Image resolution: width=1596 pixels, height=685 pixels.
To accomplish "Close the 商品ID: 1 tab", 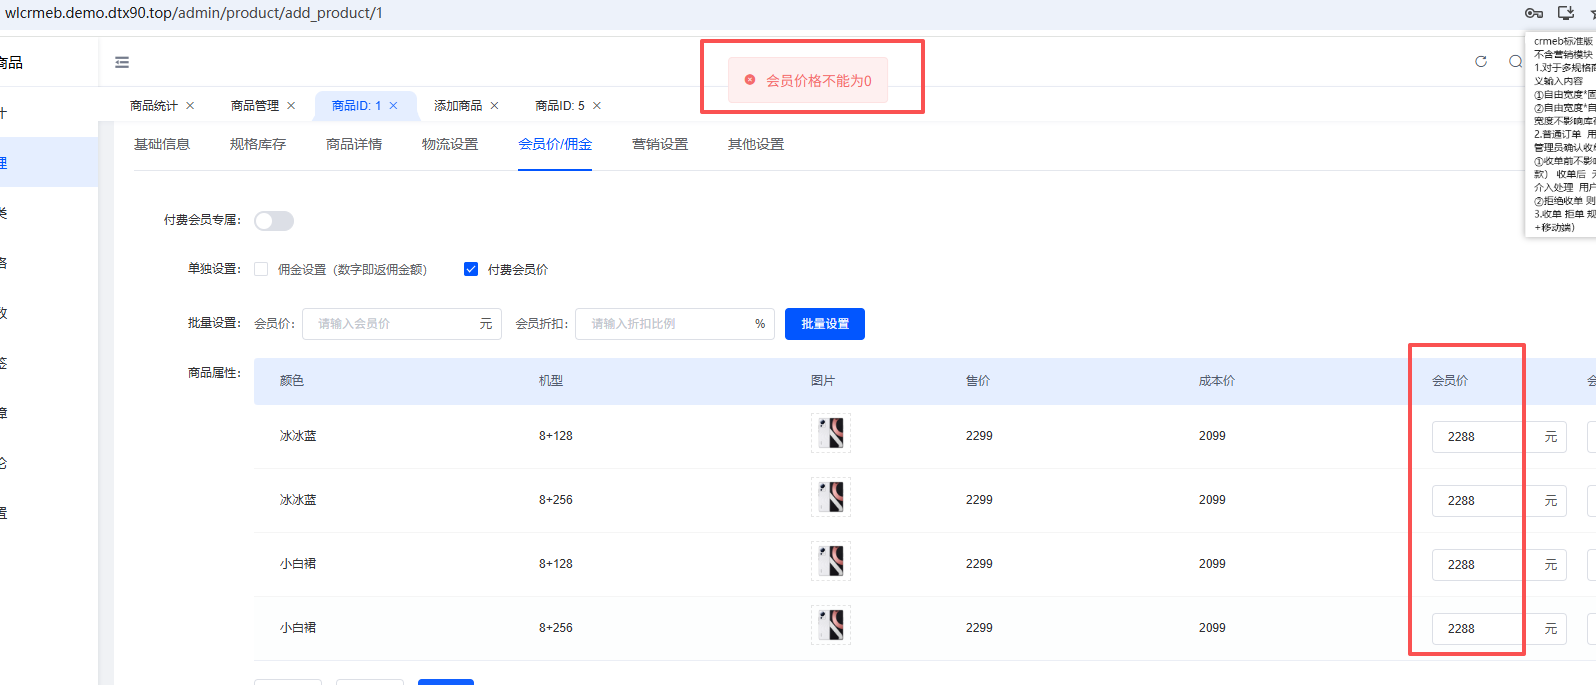I will (x=394, y=106).
